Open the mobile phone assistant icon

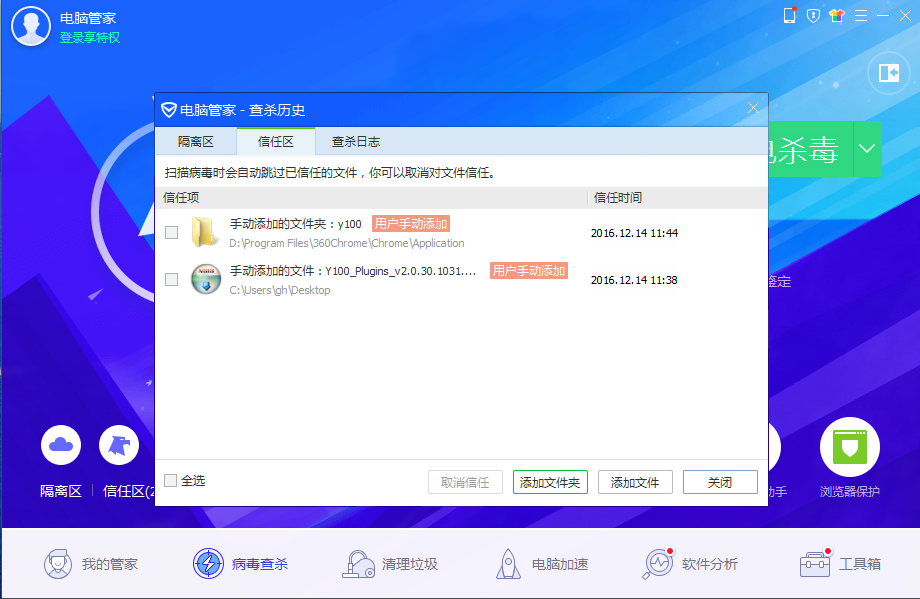pos(789,15)
